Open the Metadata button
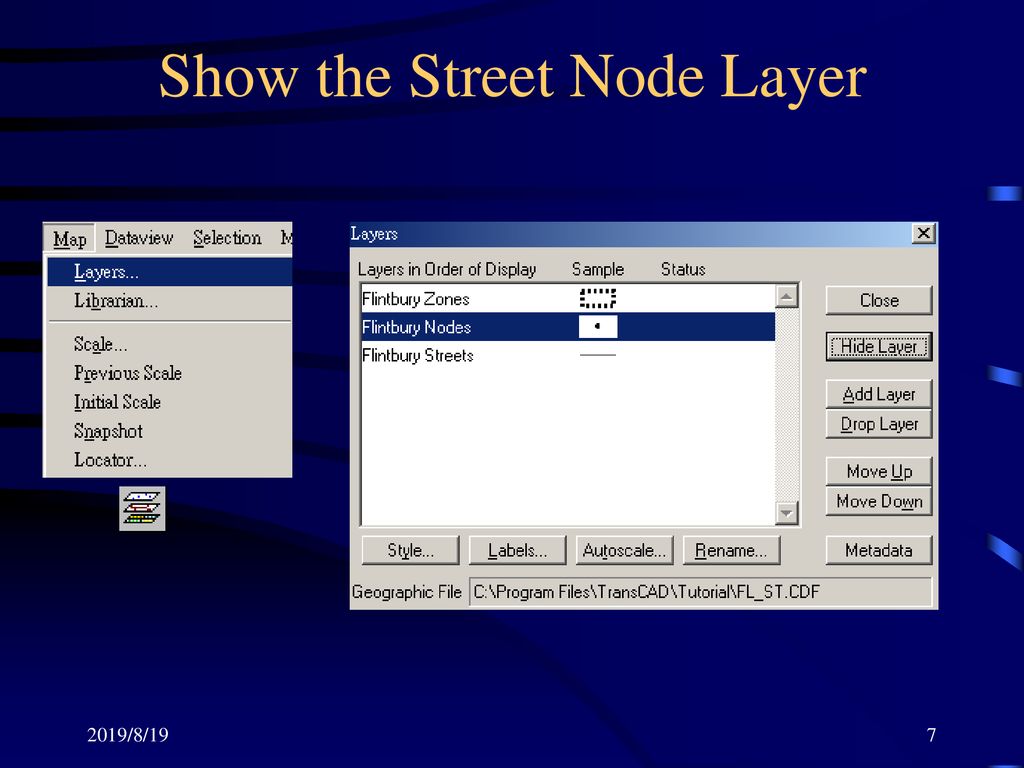This screenshot has height=768, width=1024. tap(879, 550)
